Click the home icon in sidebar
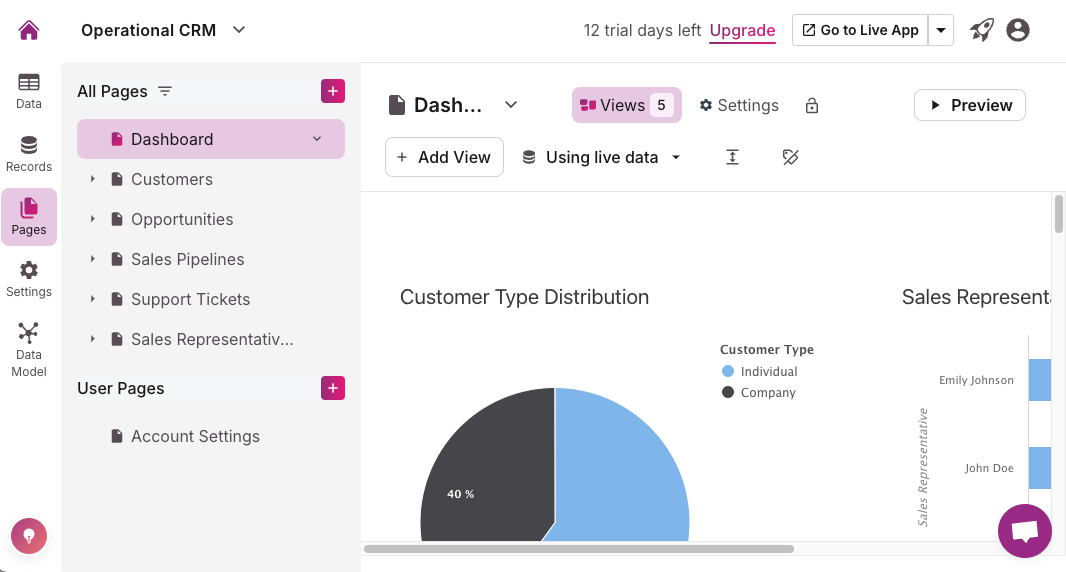1066x572 pixels. click(x=29, y=30)
